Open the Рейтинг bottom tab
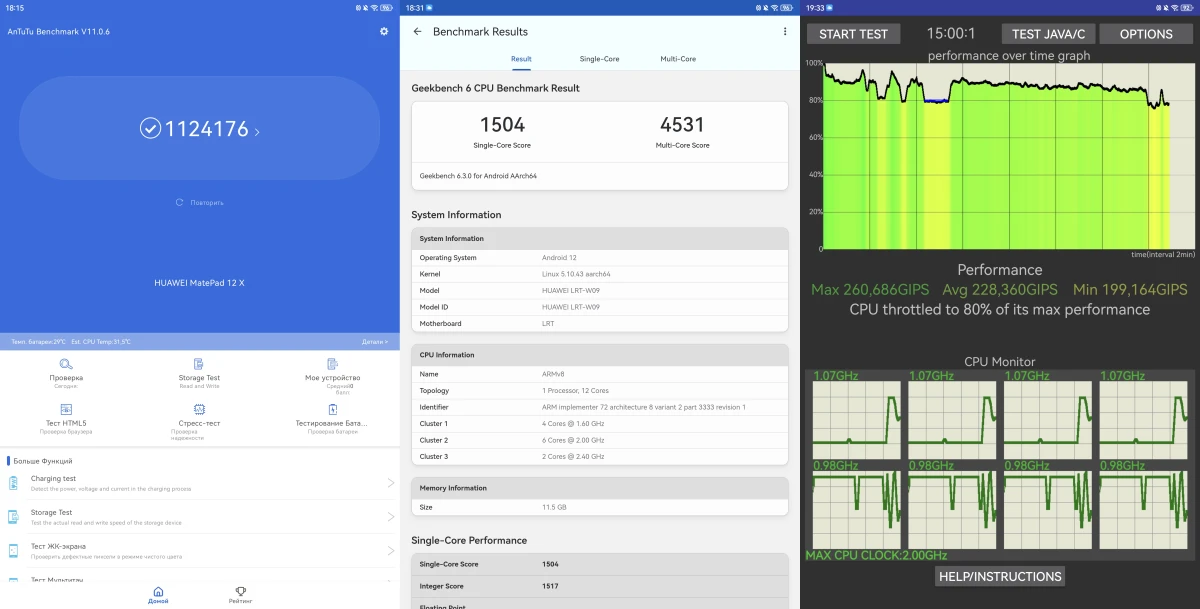Image resolution: width=1200 pixels, height=609 pixels. pyautogui.click(x=240, y=595)
